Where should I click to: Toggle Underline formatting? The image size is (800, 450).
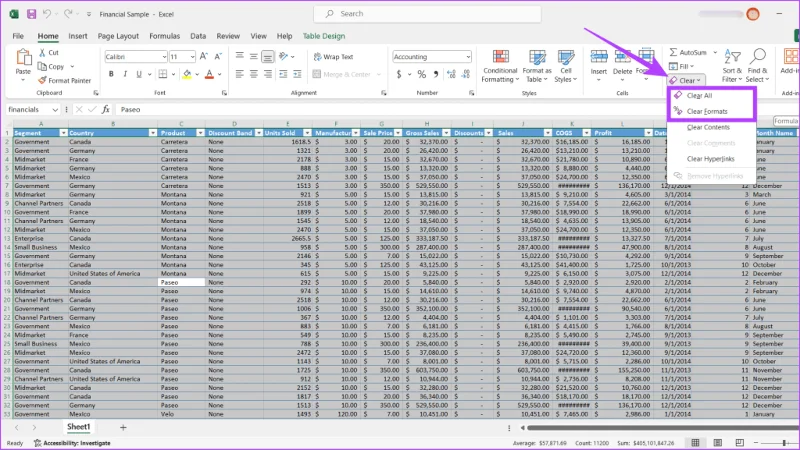(139, 74)
